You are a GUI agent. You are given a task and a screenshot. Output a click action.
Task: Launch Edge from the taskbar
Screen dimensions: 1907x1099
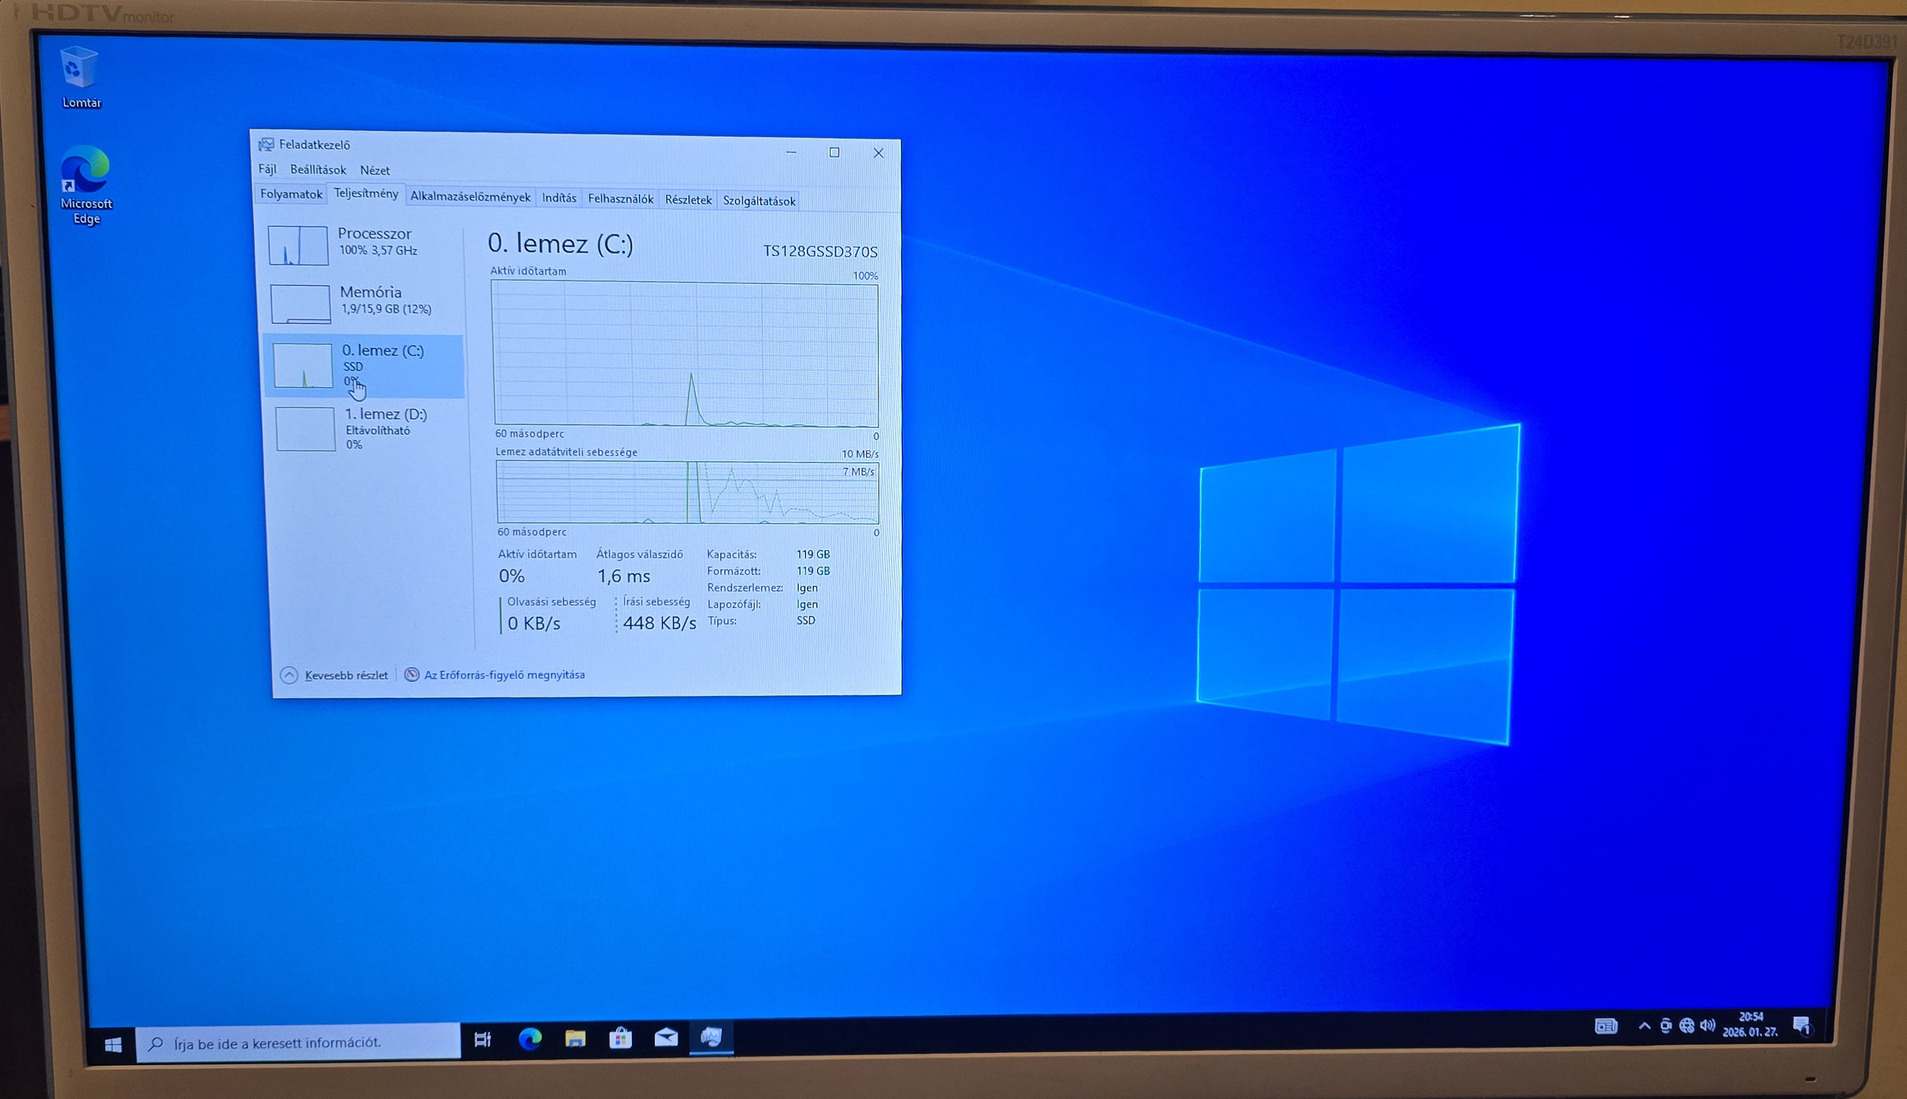(530, 1039)
